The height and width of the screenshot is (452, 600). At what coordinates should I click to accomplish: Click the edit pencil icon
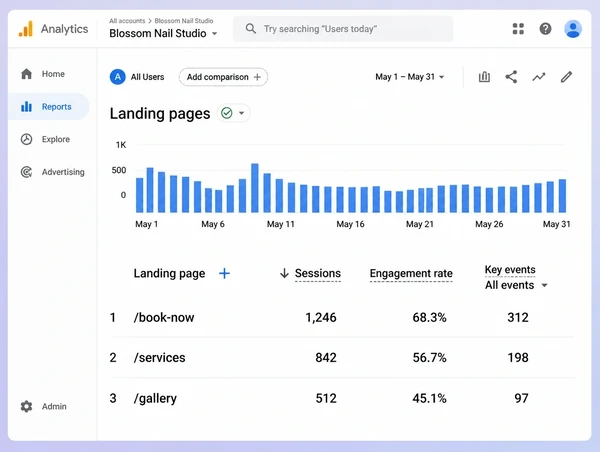pos(566,77)
